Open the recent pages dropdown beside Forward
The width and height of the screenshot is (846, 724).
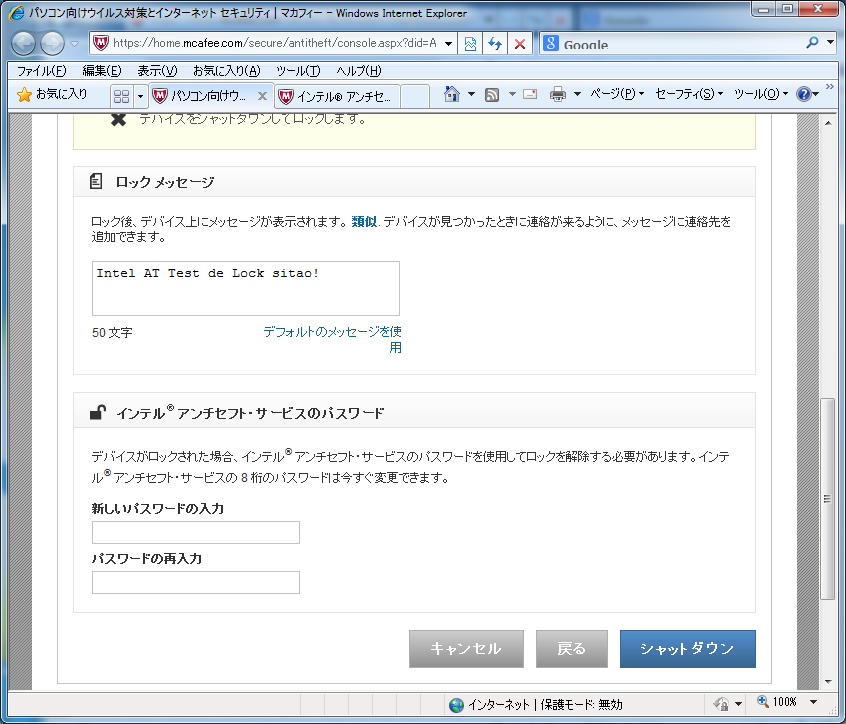point(74,43)
